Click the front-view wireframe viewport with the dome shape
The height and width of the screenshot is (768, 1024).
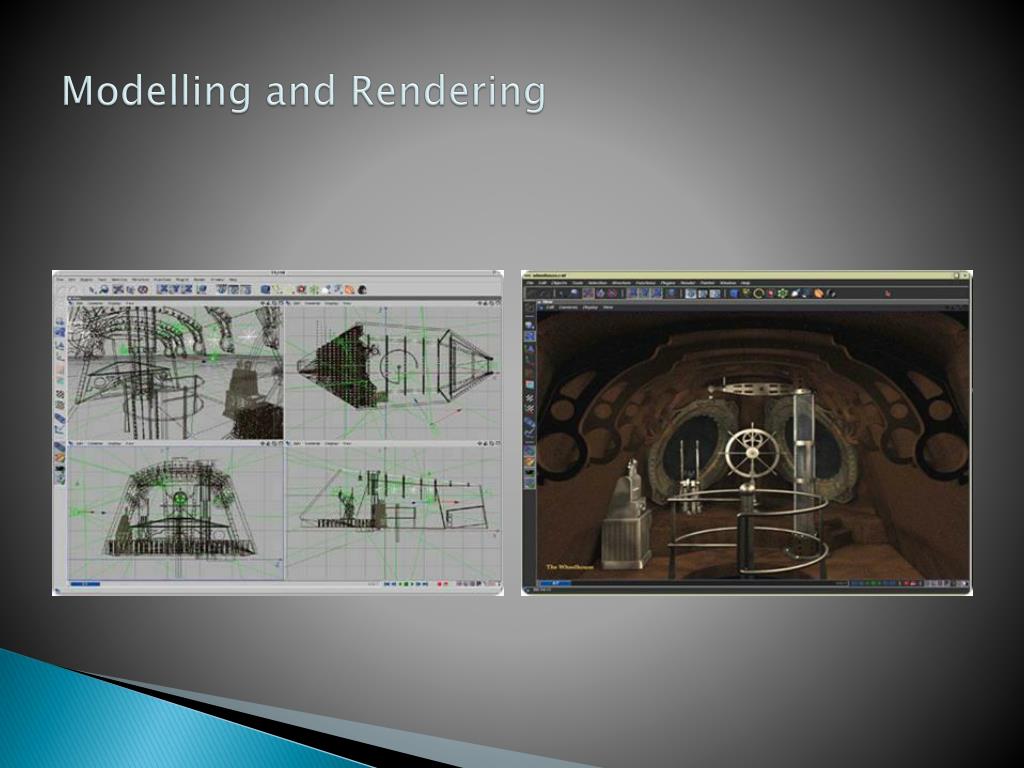point(176,513)
